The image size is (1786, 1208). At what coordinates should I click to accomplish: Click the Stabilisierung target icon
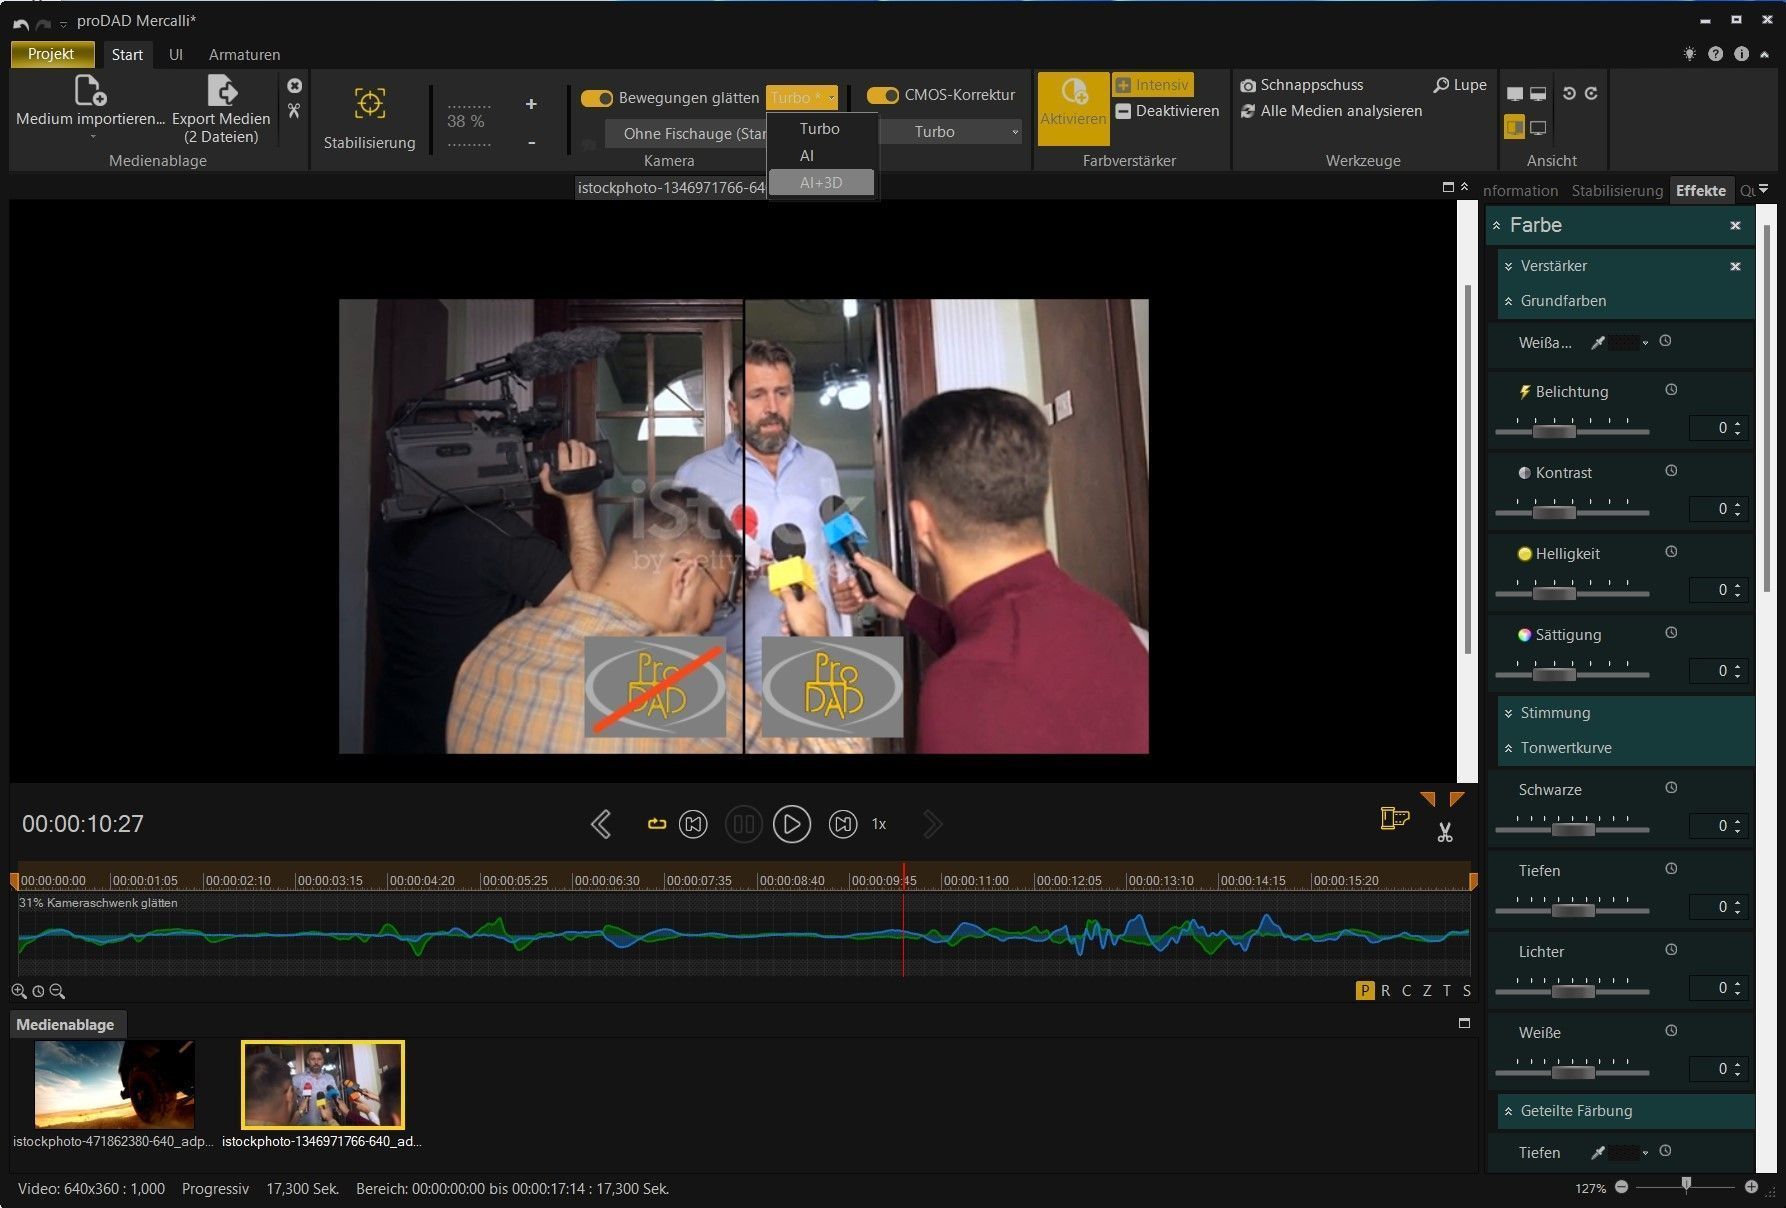[x=369, y=103]
